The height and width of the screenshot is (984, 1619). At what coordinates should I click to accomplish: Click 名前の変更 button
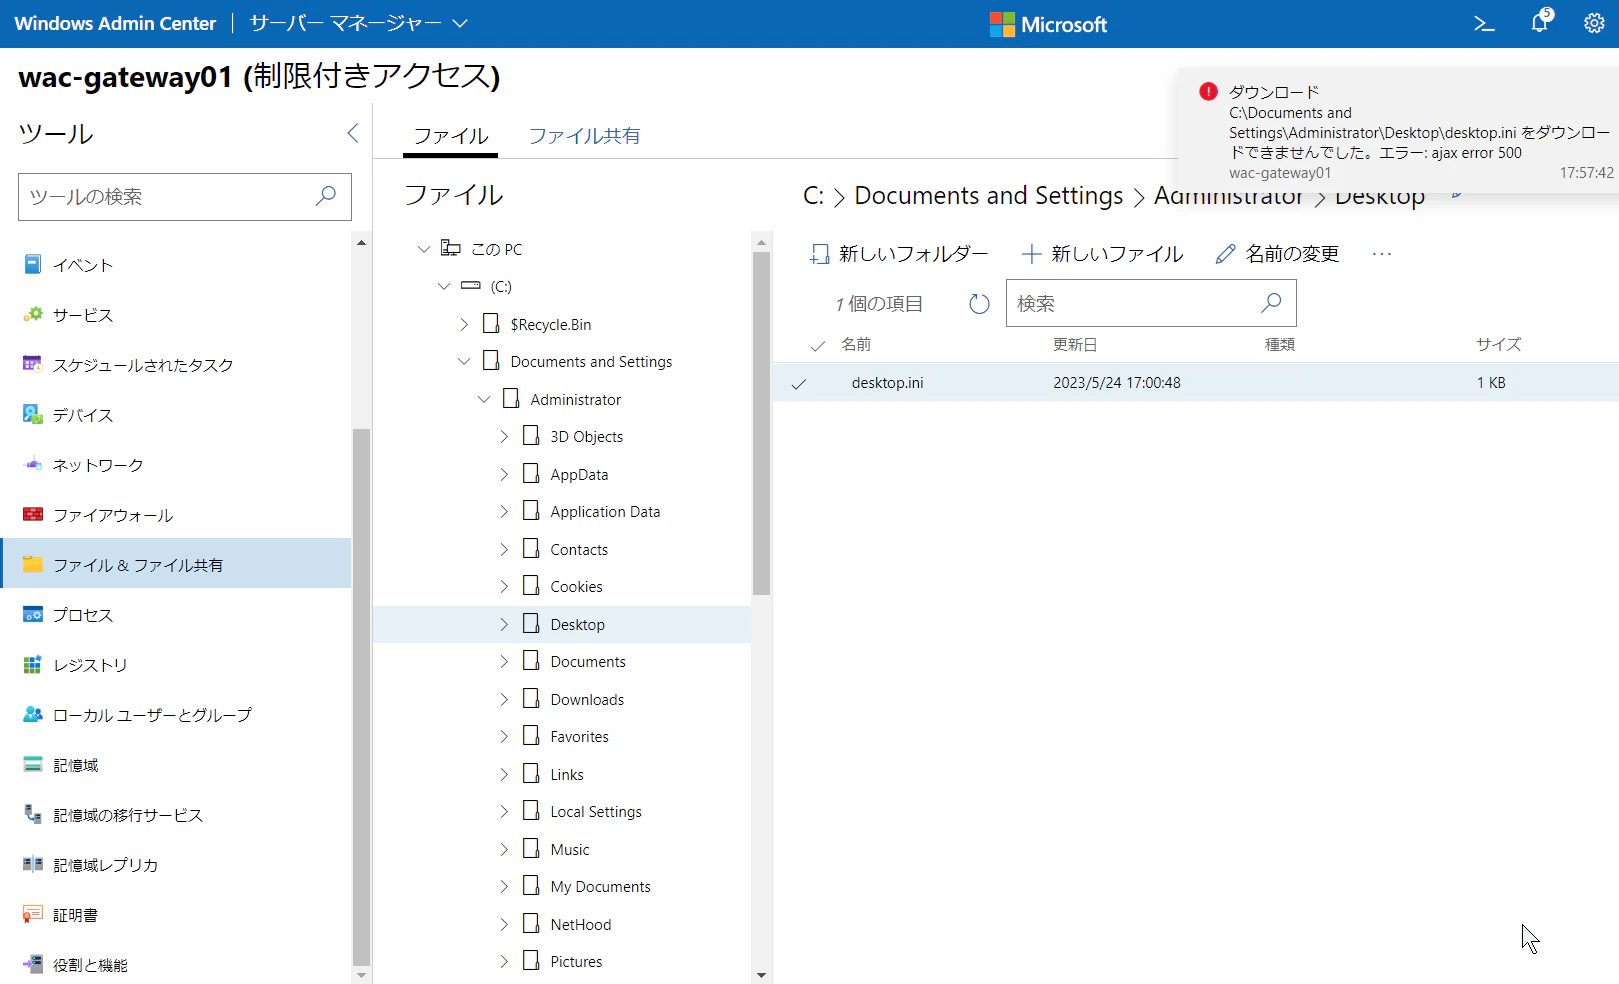pos(1277,254)
